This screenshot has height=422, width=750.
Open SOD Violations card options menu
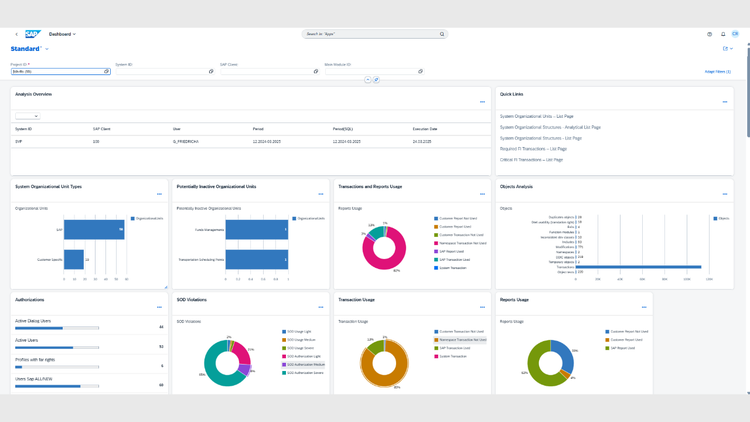tap(321, 307)
